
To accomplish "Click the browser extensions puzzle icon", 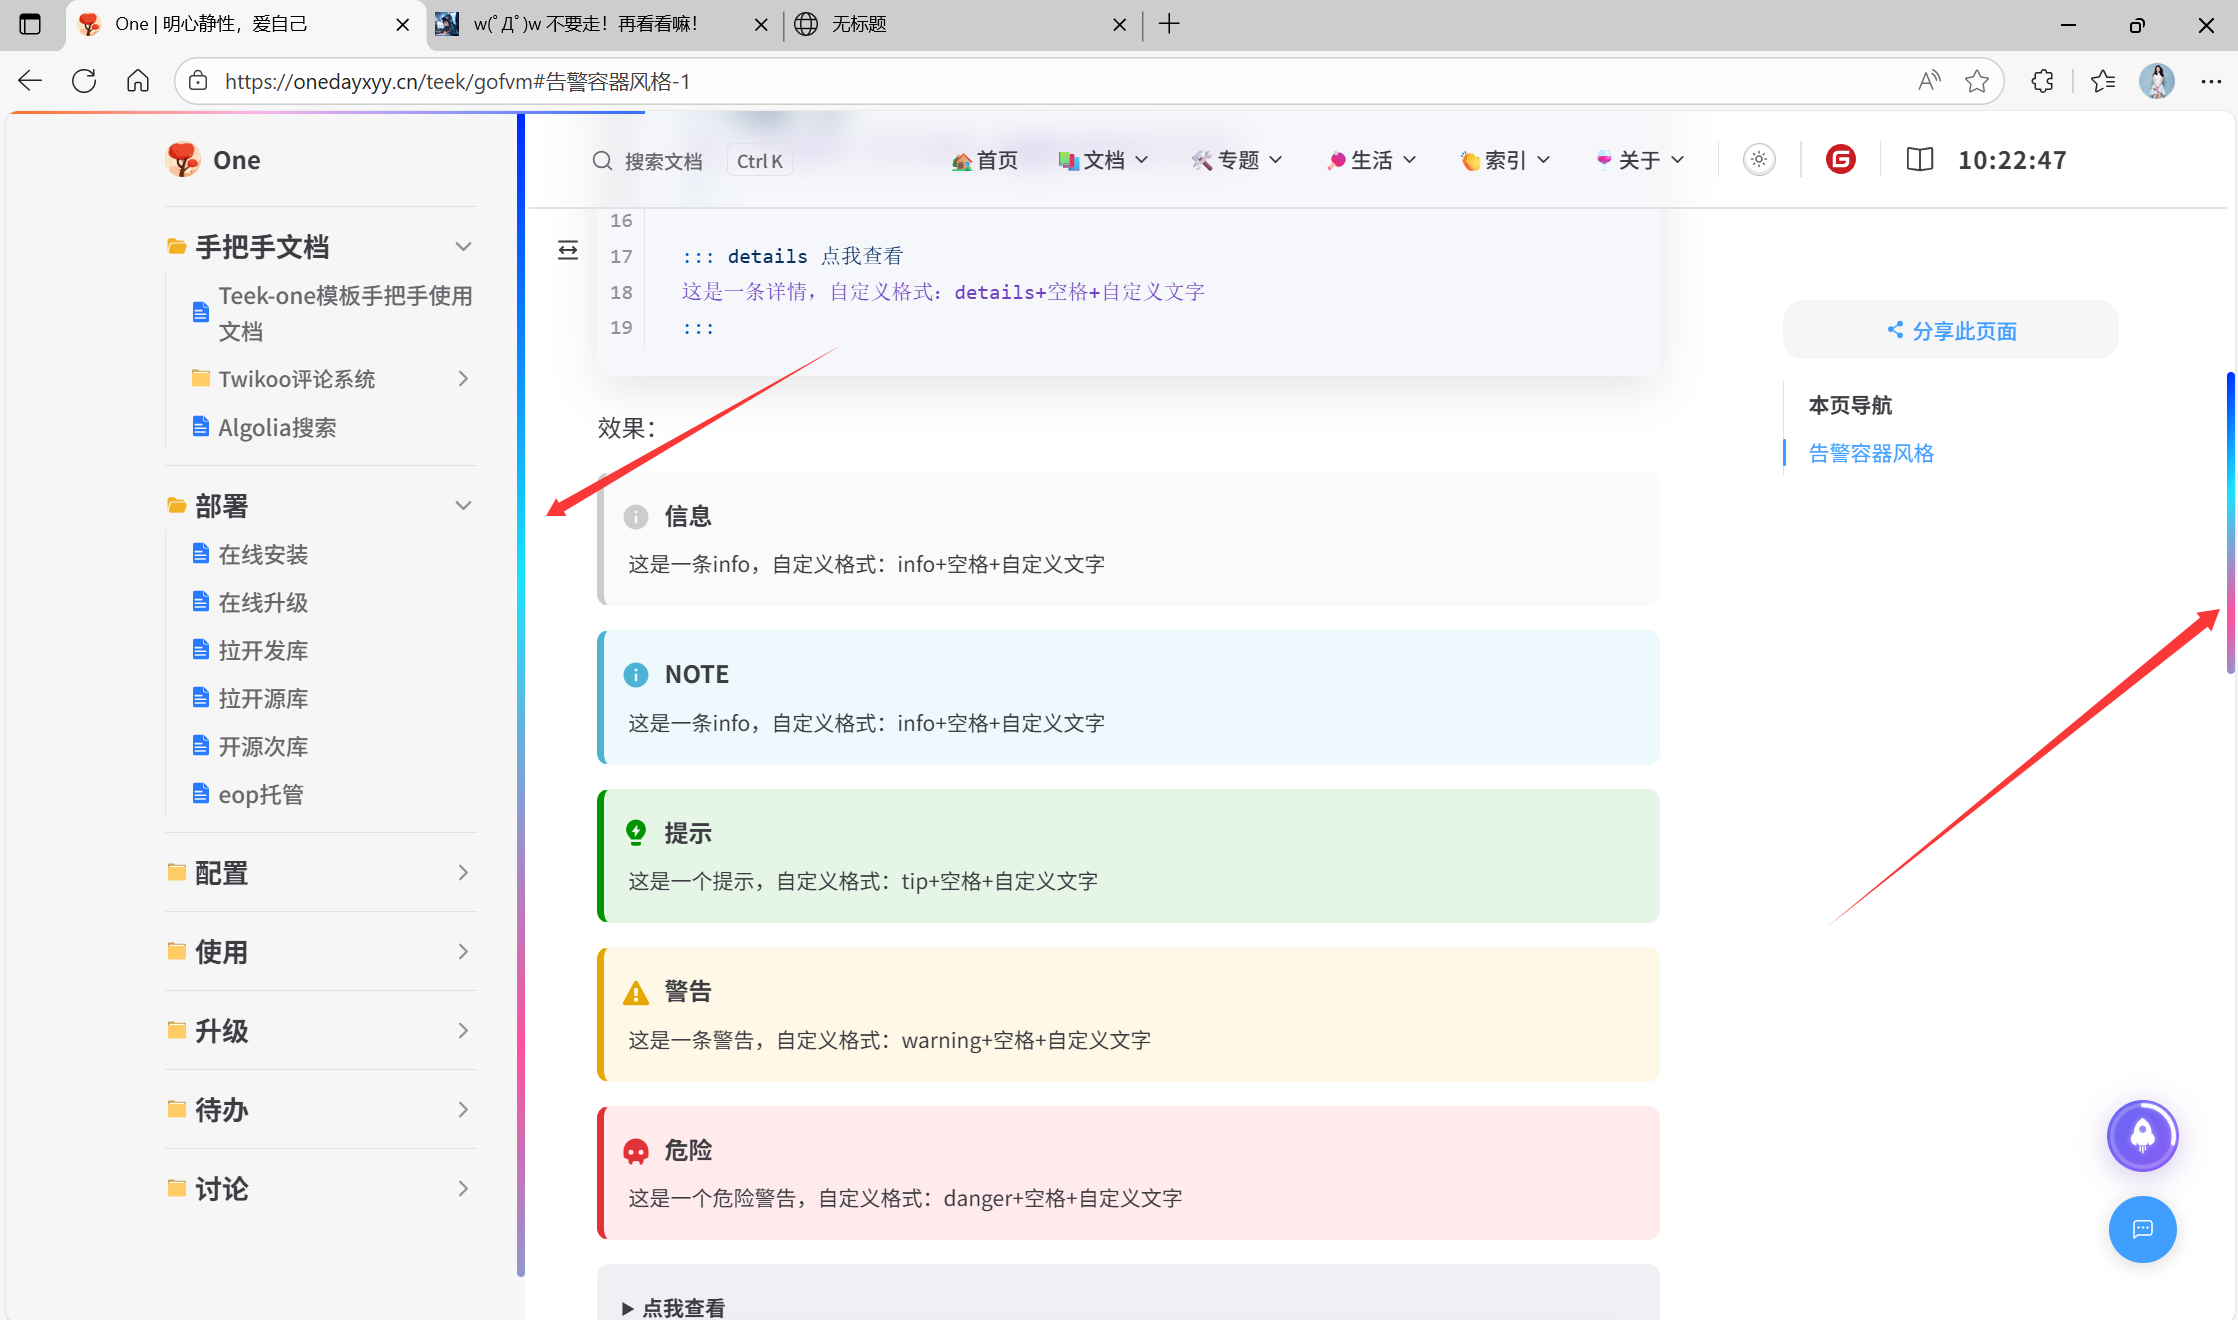I will click(2042, 81).
